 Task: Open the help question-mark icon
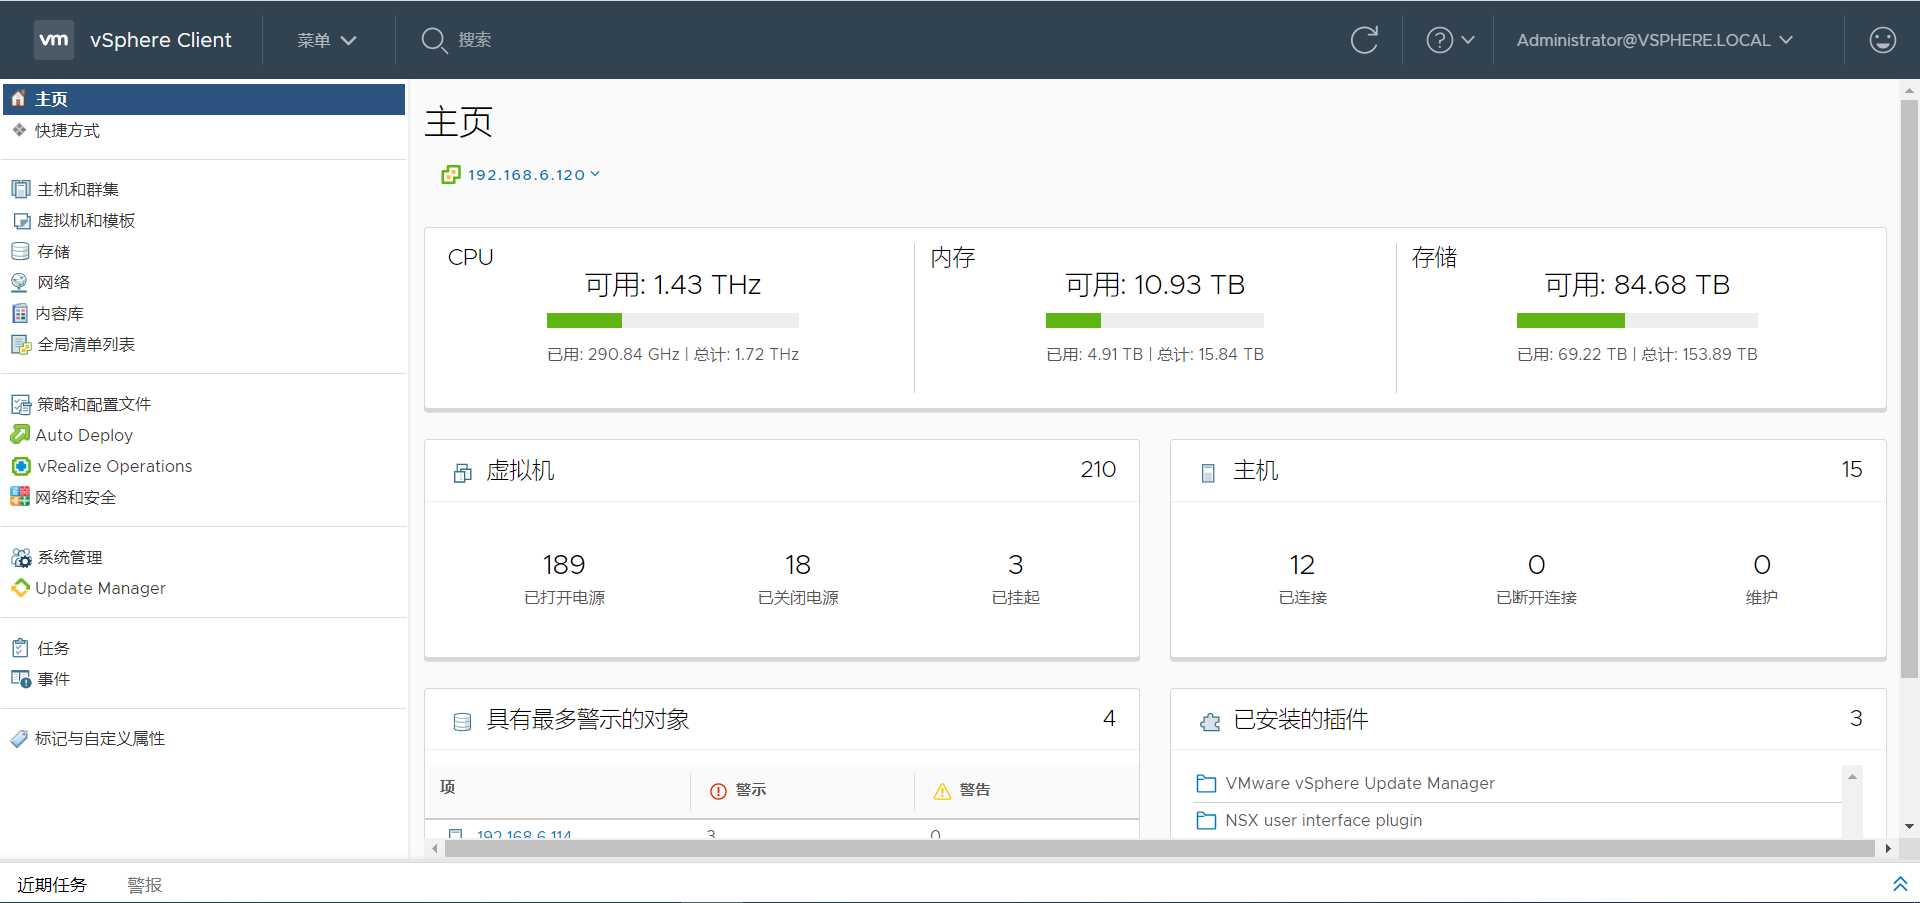click(1439, 40)
